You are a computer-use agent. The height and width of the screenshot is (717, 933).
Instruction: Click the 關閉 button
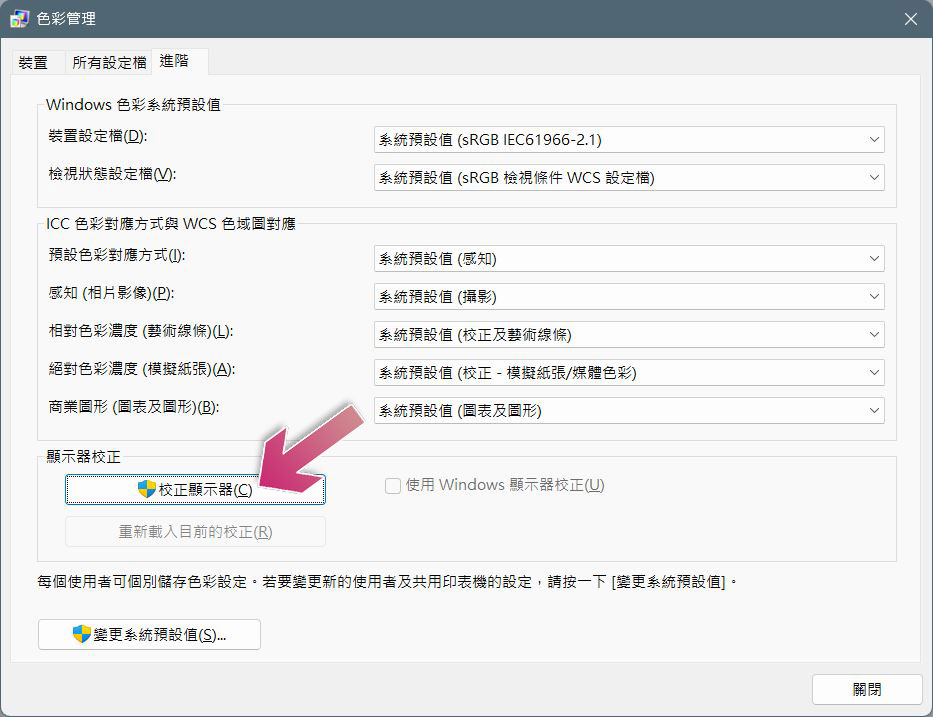[867, 690]
